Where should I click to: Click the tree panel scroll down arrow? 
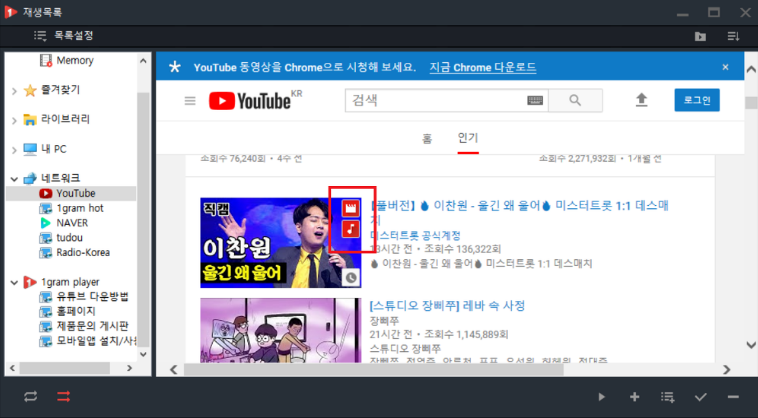[143, 354]
